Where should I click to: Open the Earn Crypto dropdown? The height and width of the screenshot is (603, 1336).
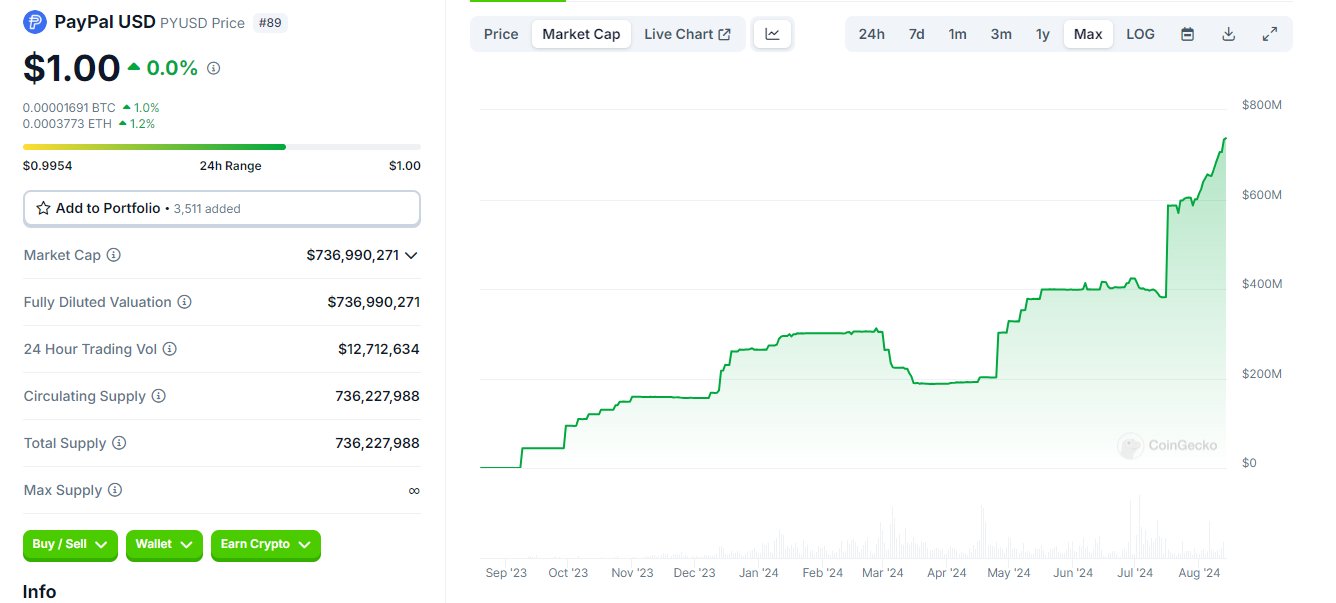coord(266,544)
